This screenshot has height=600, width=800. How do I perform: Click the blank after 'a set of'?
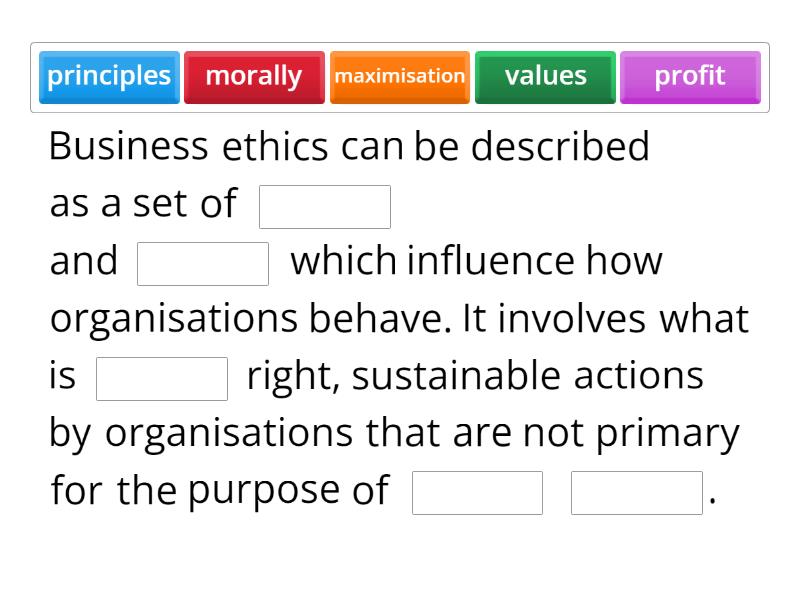325,206
